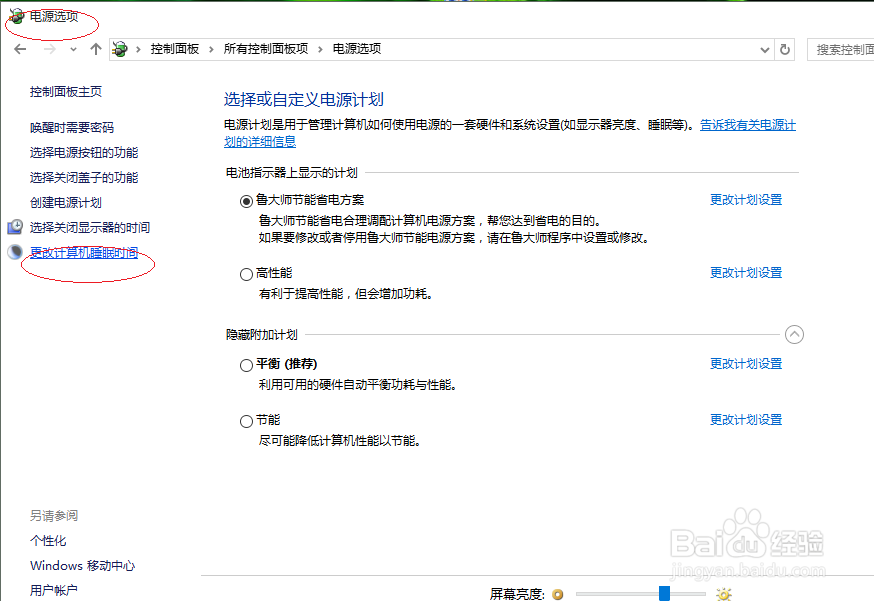Open 更改计算机睡眠时间 link
This screenshot has width=874, height=601.
(84, 253)
